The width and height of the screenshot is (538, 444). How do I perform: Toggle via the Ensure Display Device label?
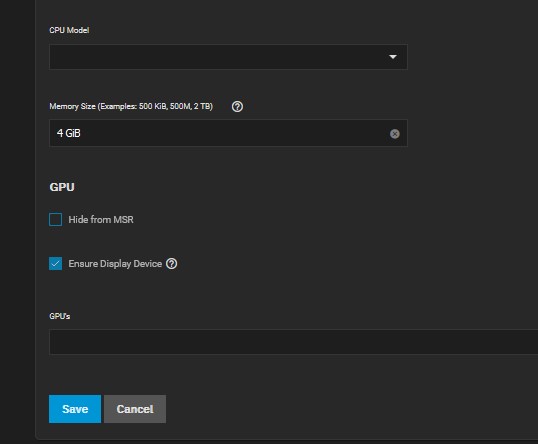pyautogui.click(x=115, y=264)
